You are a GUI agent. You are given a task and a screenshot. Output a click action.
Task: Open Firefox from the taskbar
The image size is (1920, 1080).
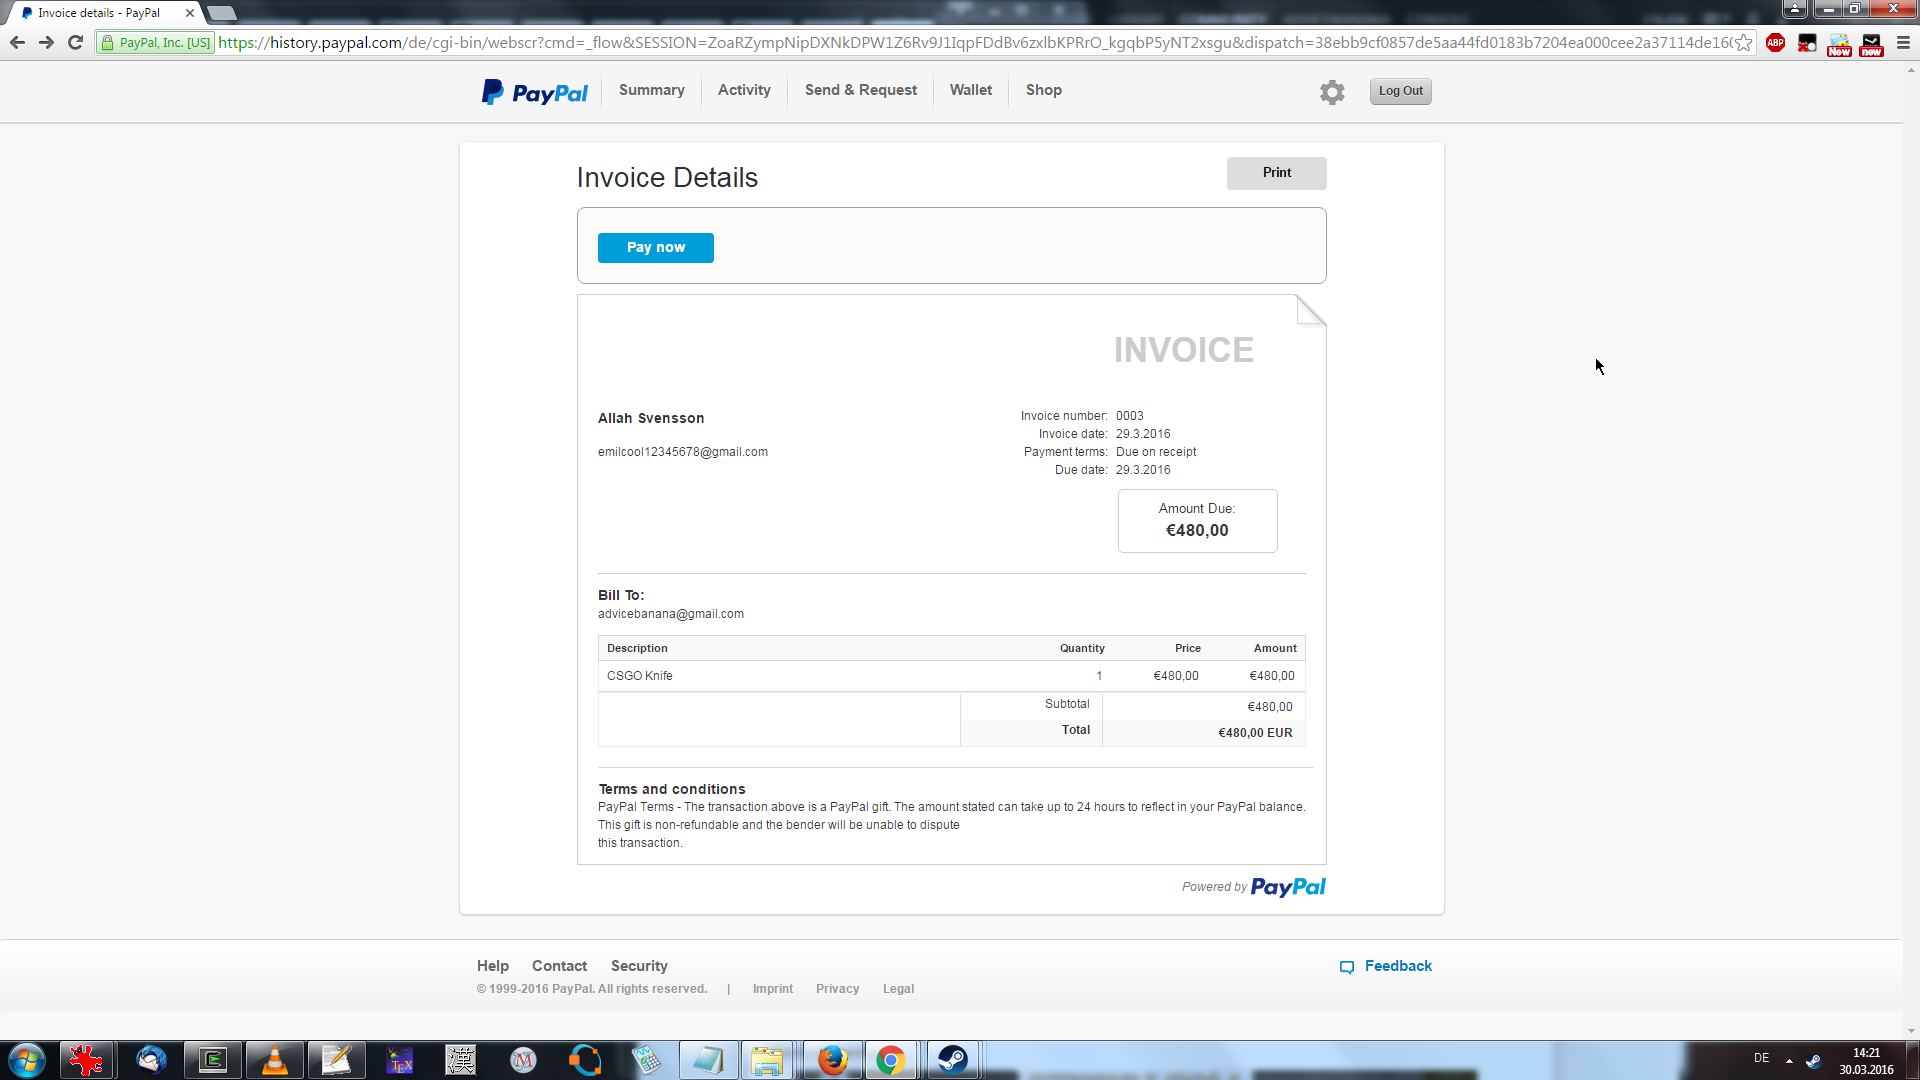(x=831, y=1060)
